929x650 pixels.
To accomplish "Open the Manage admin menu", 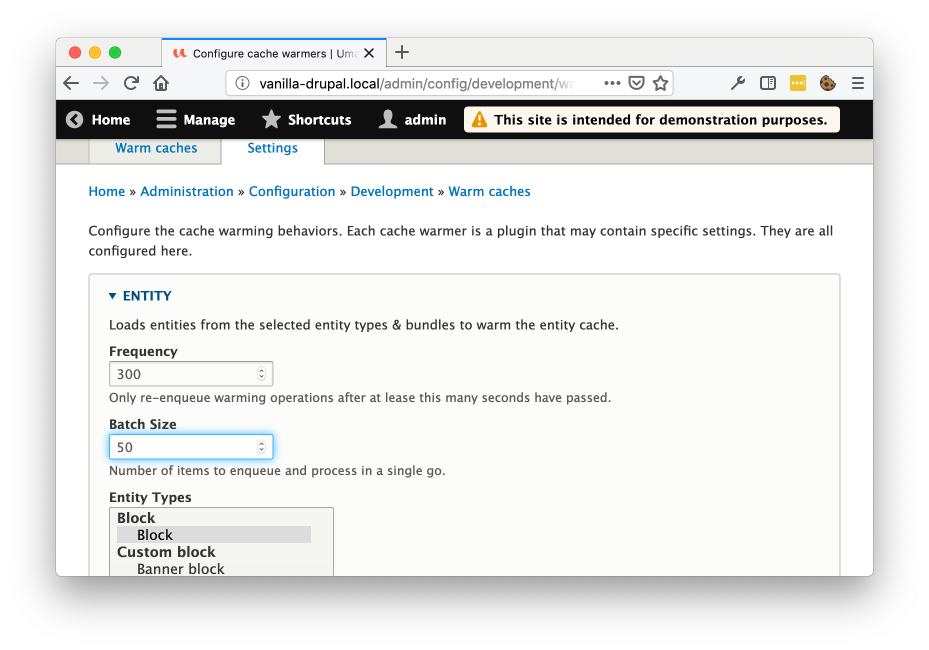I will 196,120.
